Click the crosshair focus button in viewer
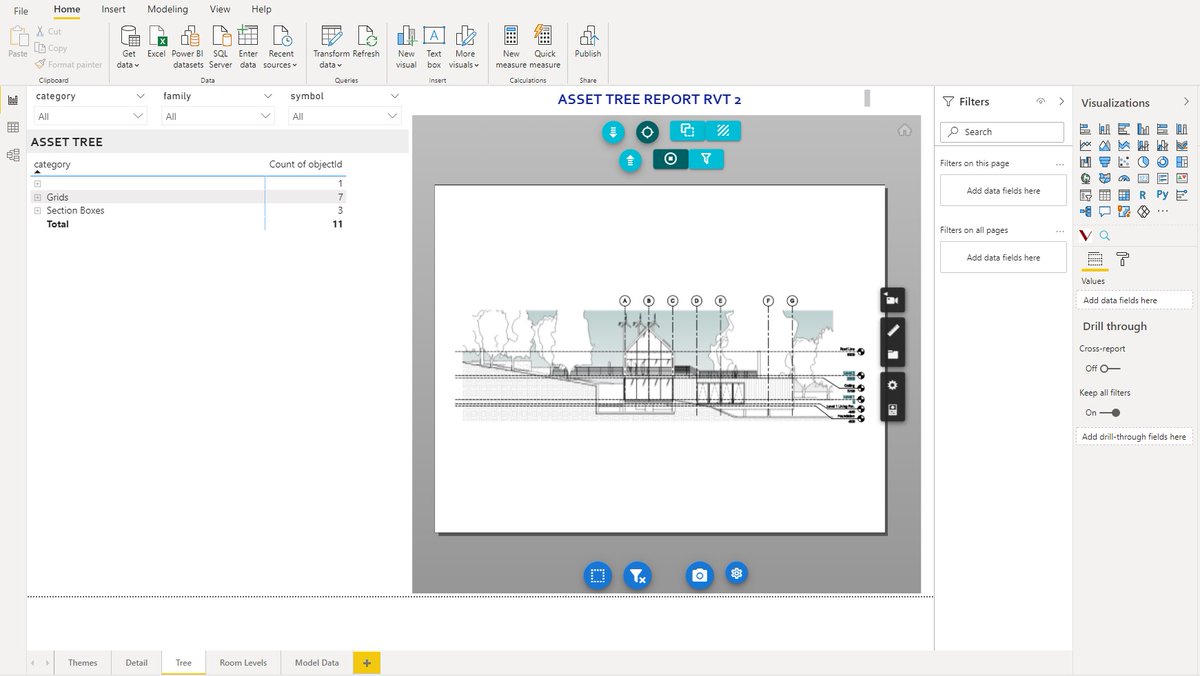The width and height of the screenshot is (1200, 676). 647,131
